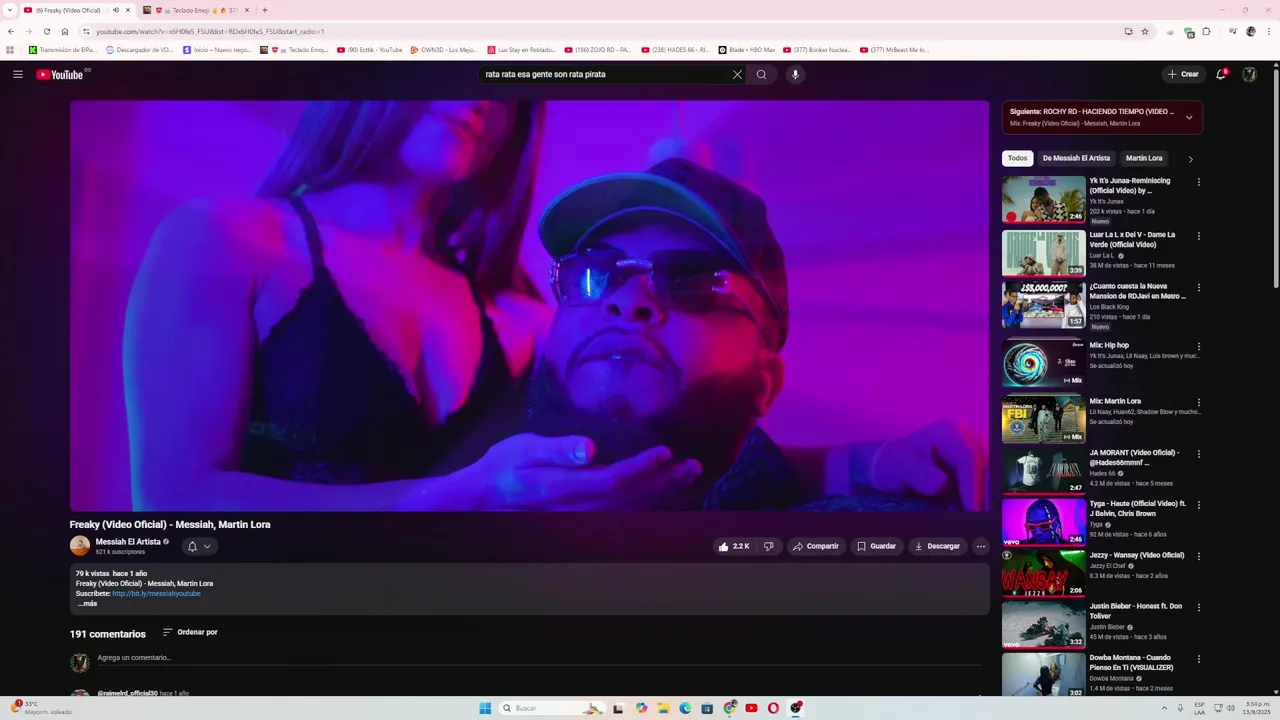This screenshot has width=1280, height=720.
Task: Dislike the video with thumbs down
Action: coord(768,546)
